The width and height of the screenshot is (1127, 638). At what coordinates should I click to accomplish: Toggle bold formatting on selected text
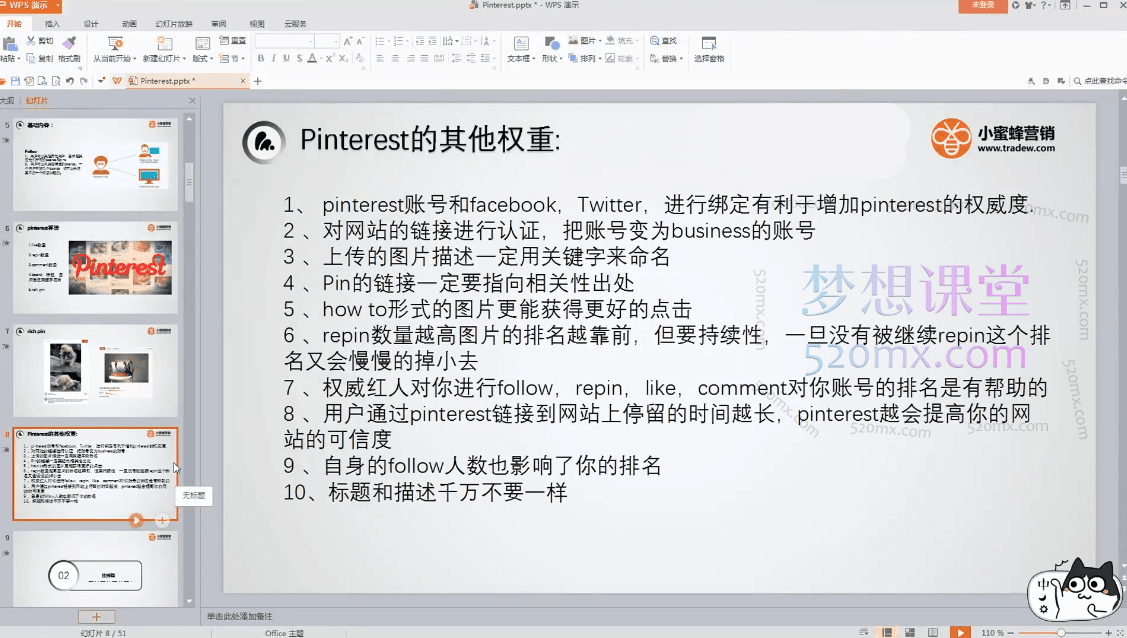[261, 57]
